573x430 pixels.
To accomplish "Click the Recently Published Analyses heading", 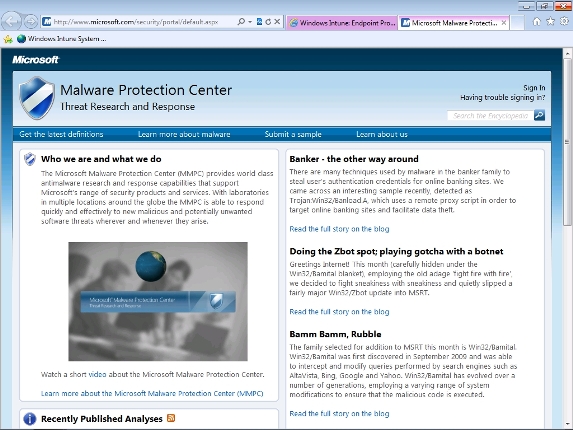I will (102, 419).
